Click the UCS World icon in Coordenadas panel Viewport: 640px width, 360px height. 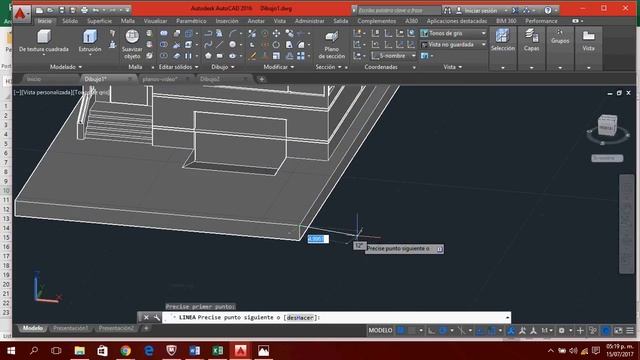click(411, 33)
